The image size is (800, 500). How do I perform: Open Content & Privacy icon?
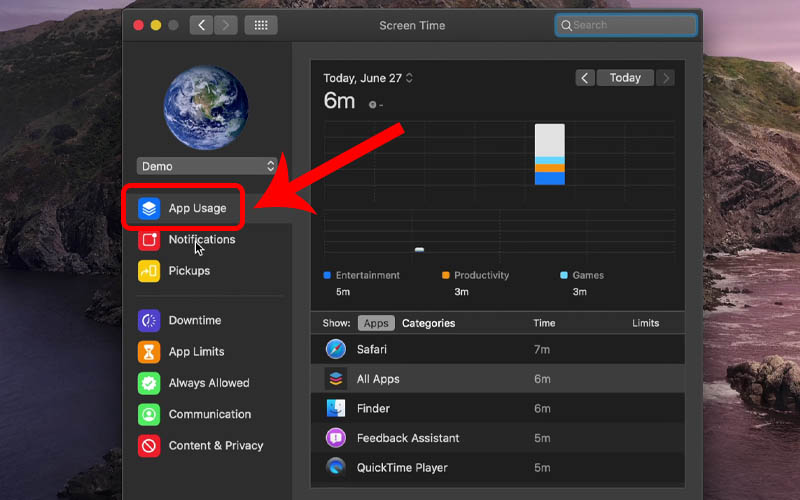coord(149,445)
